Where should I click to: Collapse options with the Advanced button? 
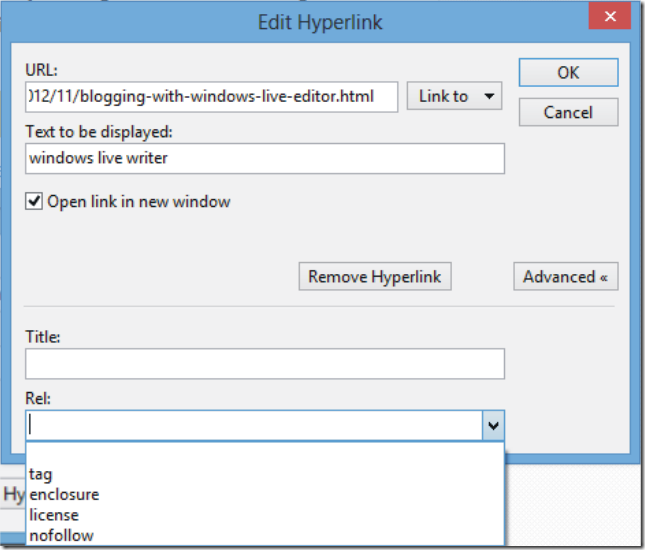click(x=566, y=276)
